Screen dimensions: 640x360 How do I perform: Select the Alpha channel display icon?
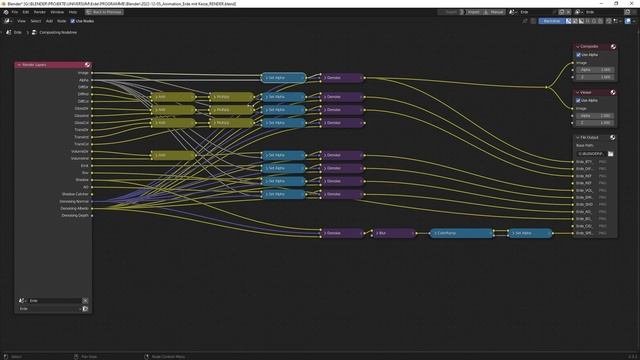pos(582,21)
